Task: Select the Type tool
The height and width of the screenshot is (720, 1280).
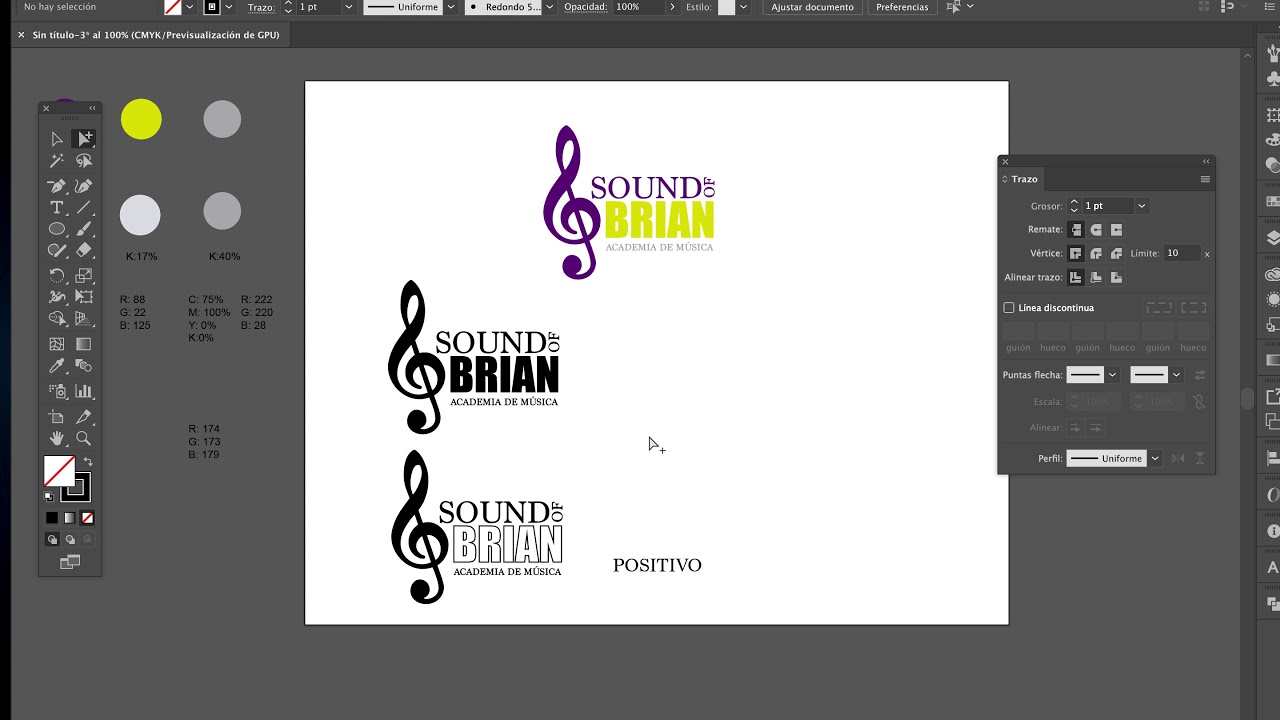Action: (x=57, y=208)
